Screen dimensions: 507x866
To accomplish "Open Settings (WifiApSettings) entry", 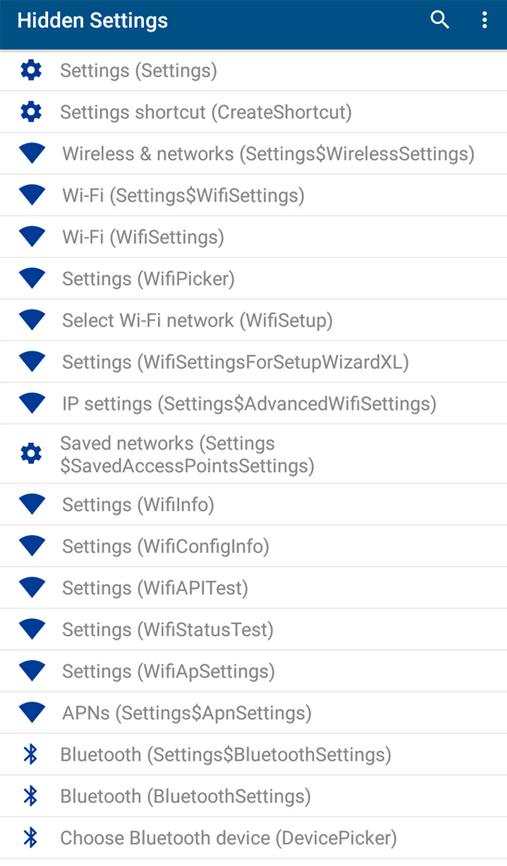I will pos(254,671).
